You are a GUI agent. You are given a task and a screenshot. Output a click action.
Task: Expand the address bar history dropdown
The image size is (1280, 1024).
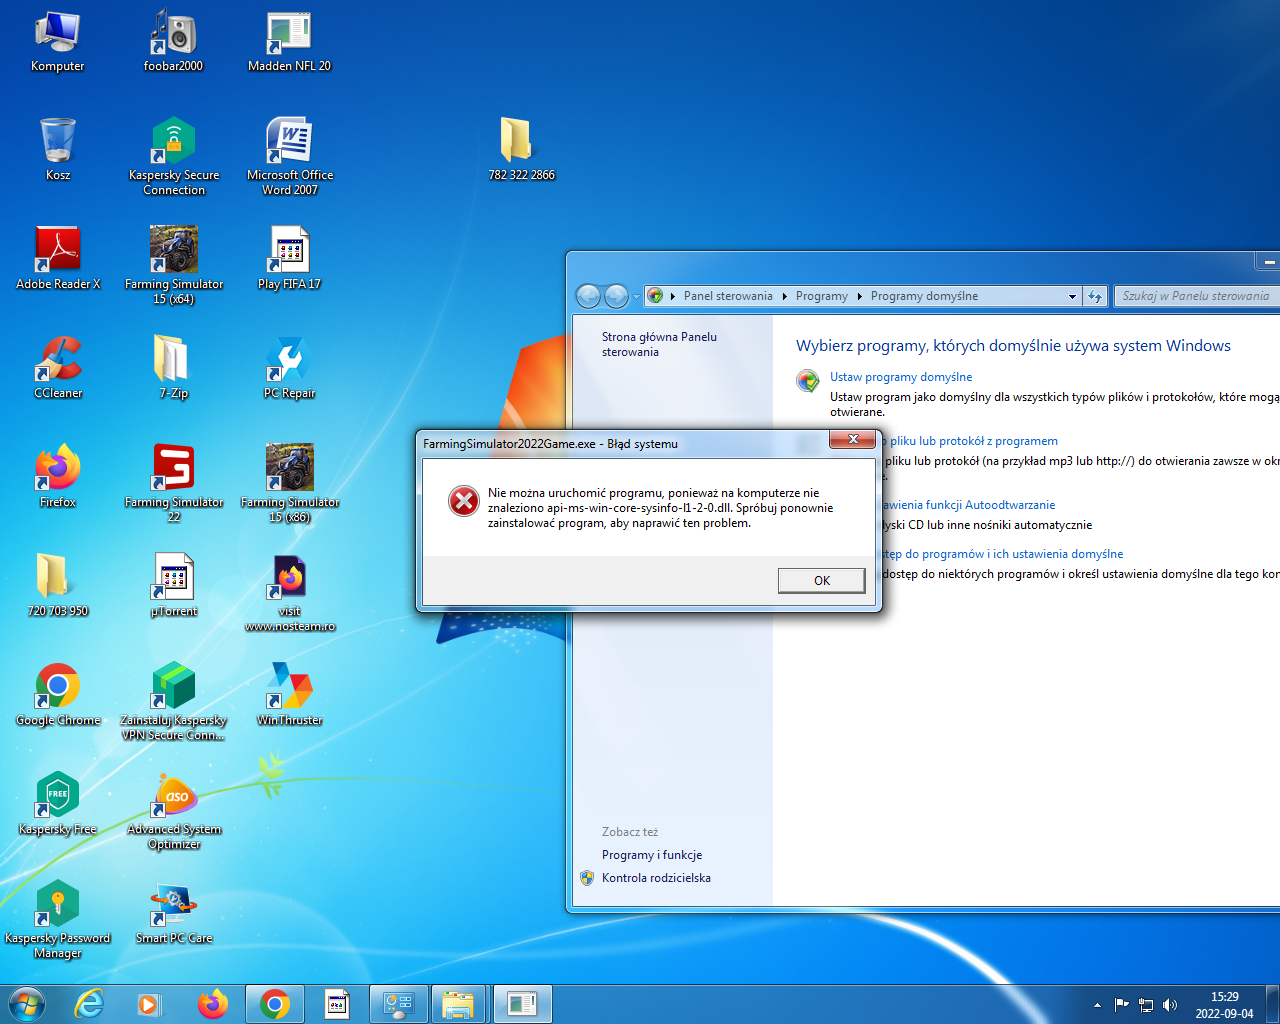(1072, 296)
